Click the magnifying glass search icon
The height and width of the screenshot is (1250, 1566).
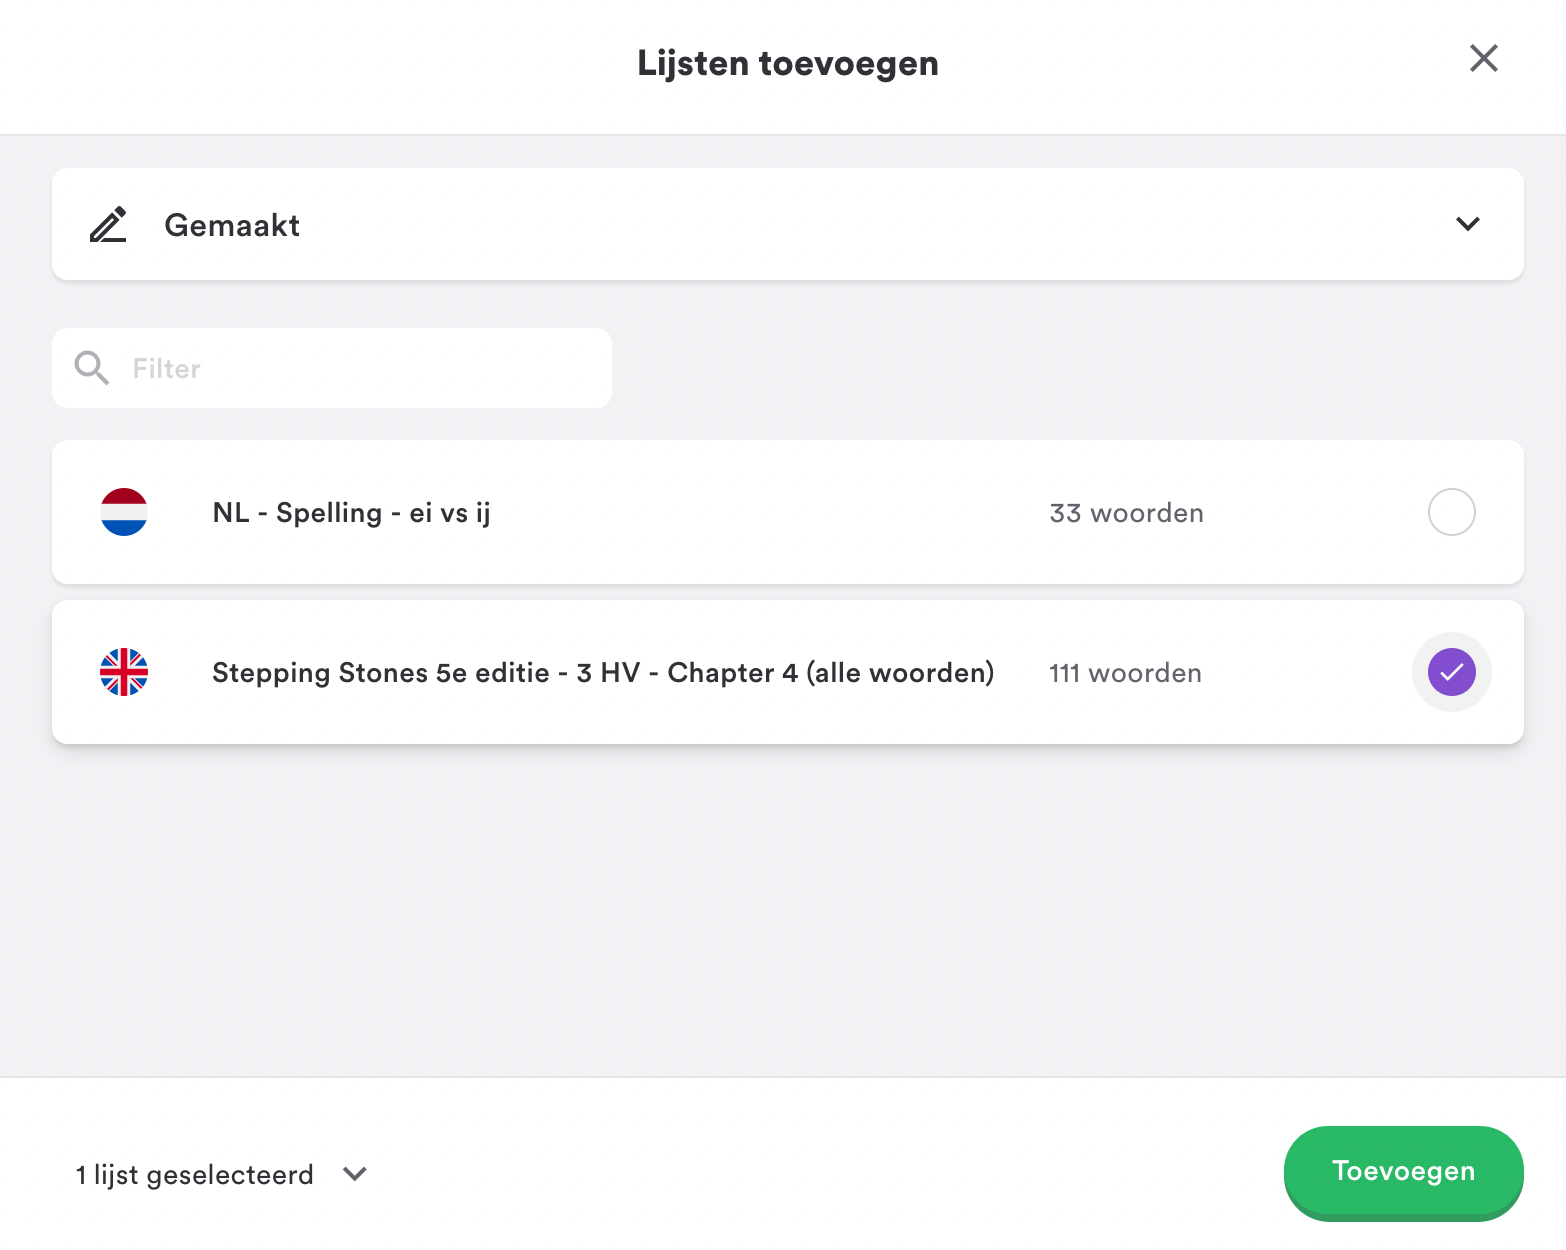pos(92,368)
